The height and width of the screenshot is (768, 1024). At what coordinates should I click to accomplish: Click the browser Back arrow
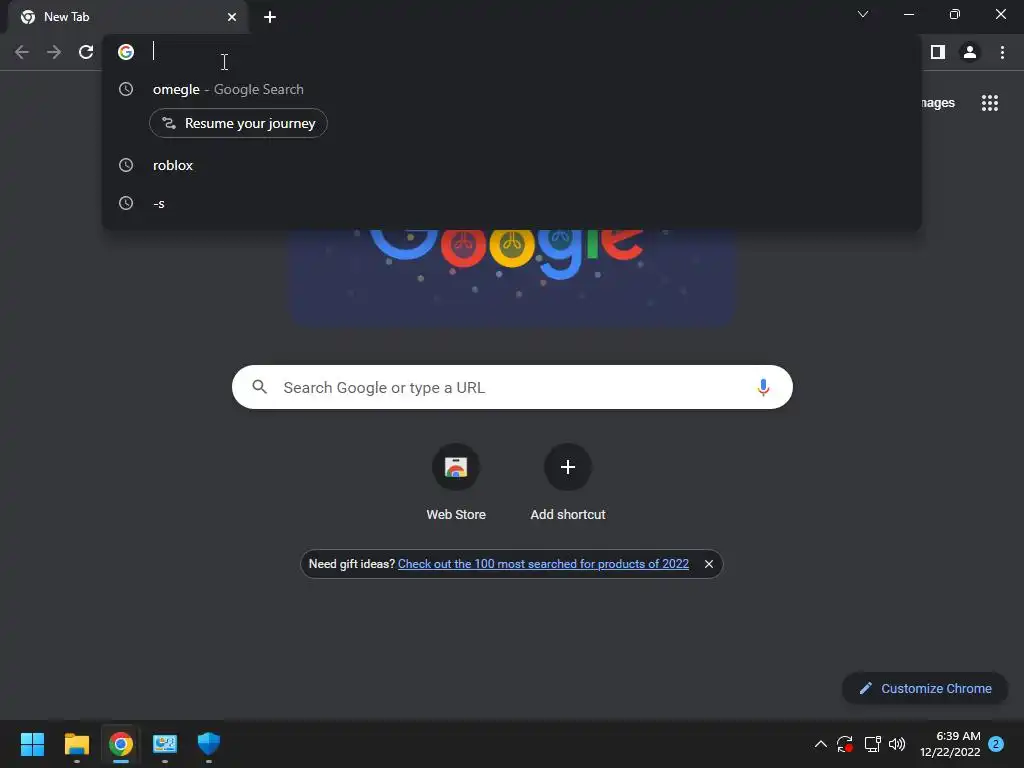pos(22,52)
